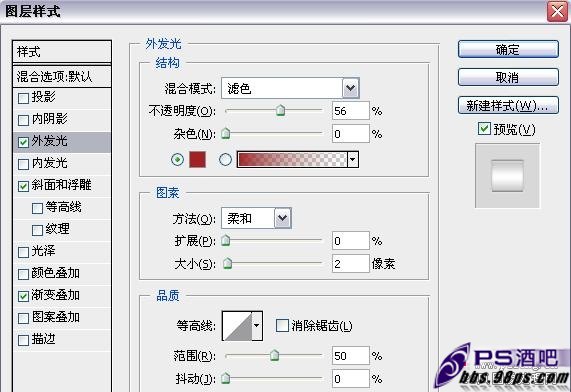Viewport: 571px width, 392px height.
Task: Click the 确定 OK button
Action: [508, 49]
